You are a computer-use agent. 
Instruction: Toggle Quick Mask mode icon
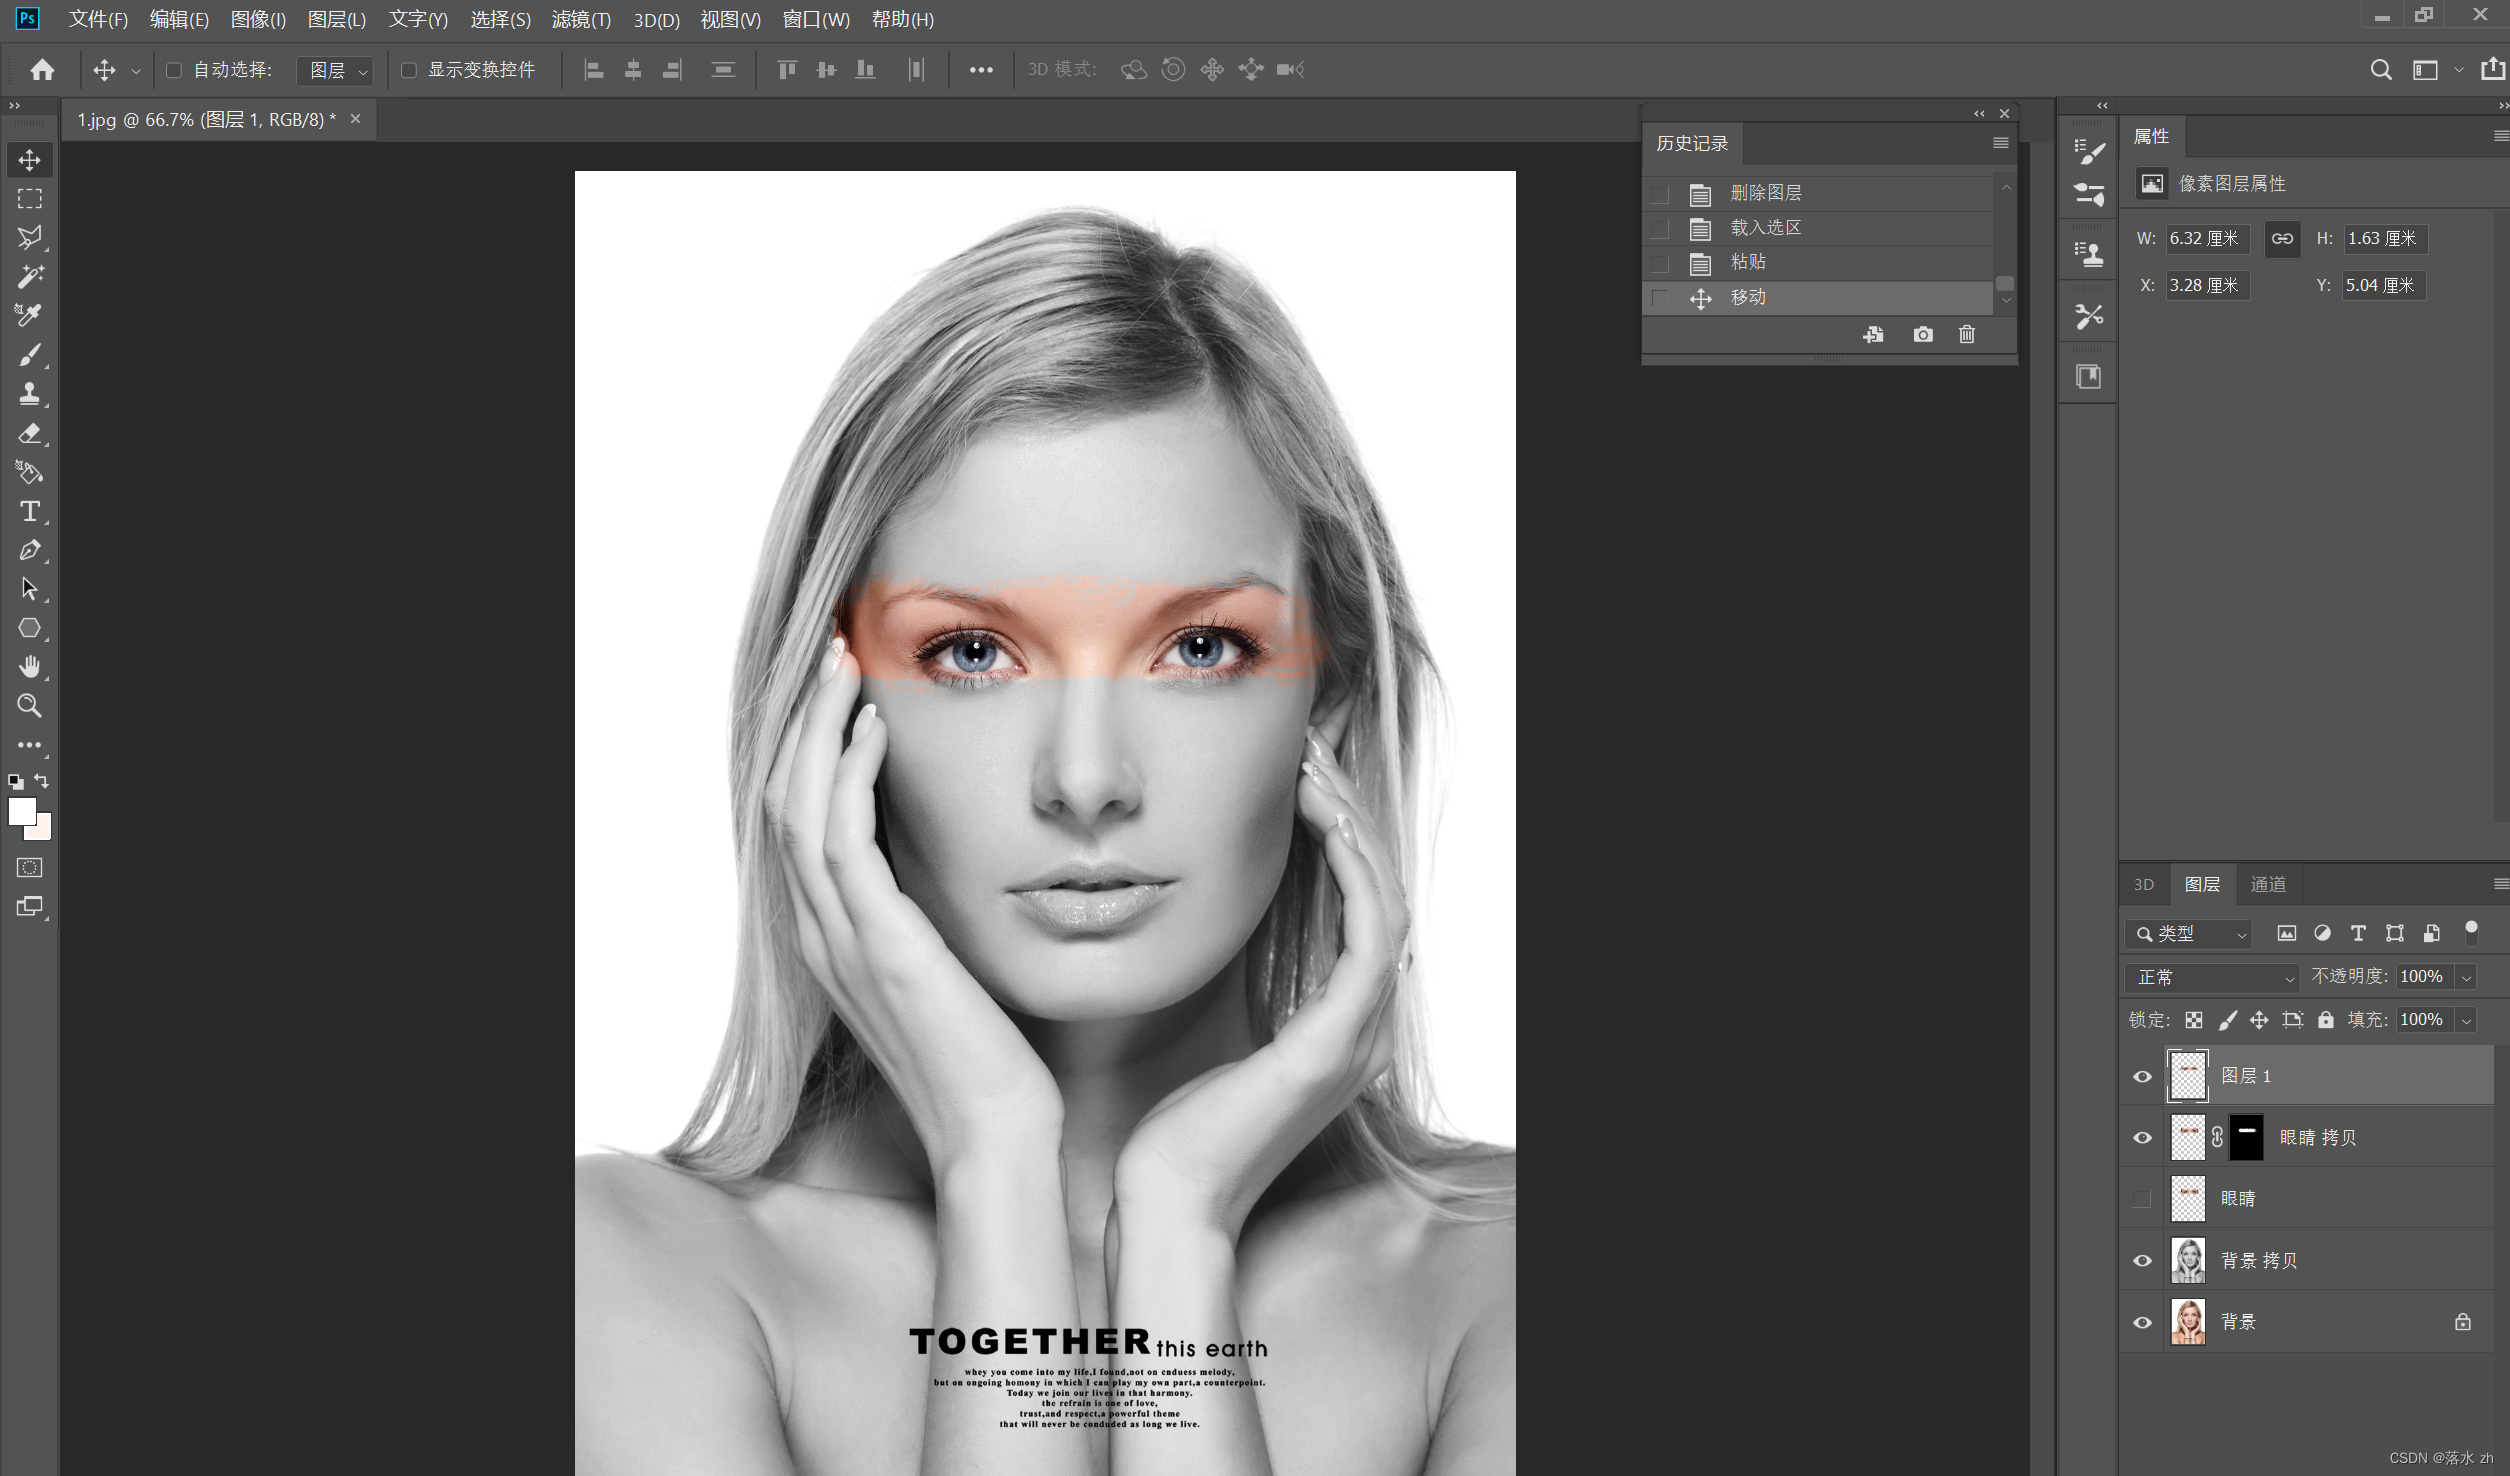(29, 868)
